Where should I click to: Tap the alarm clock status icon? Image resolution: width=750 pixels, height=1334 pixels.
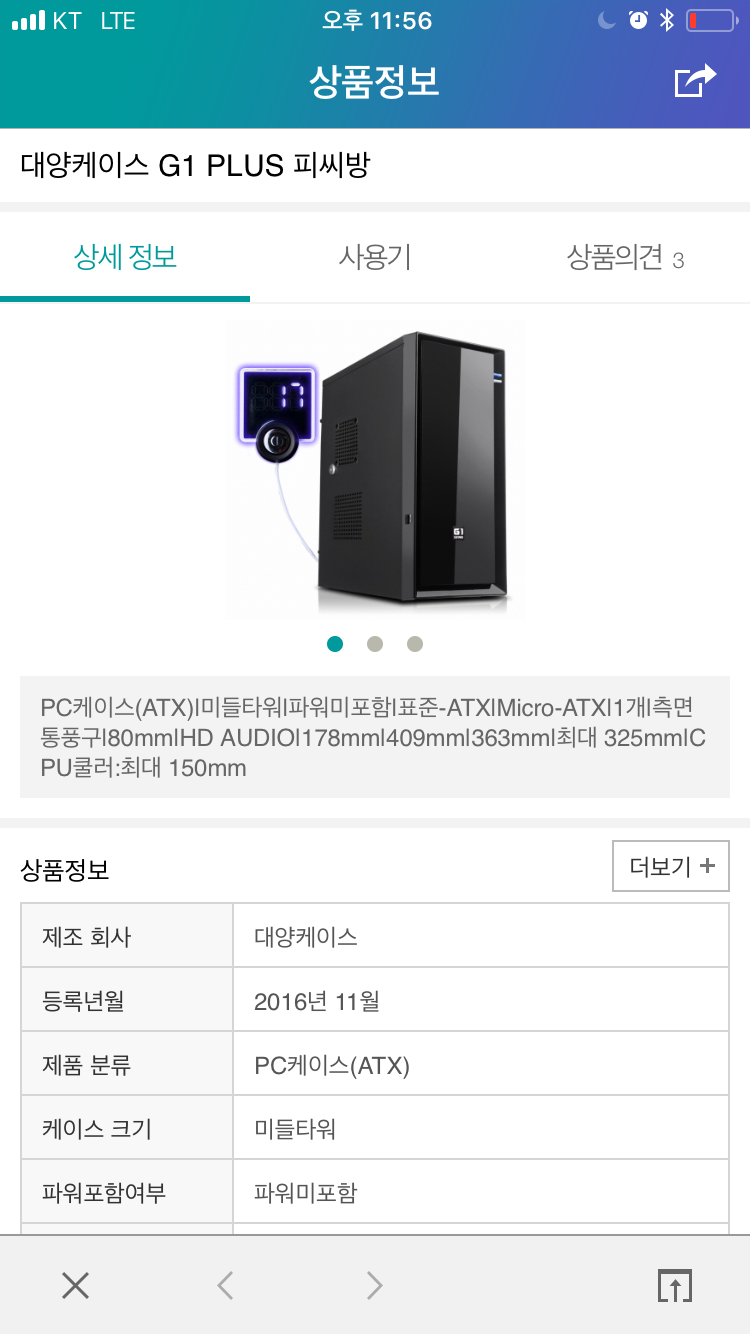638,21
